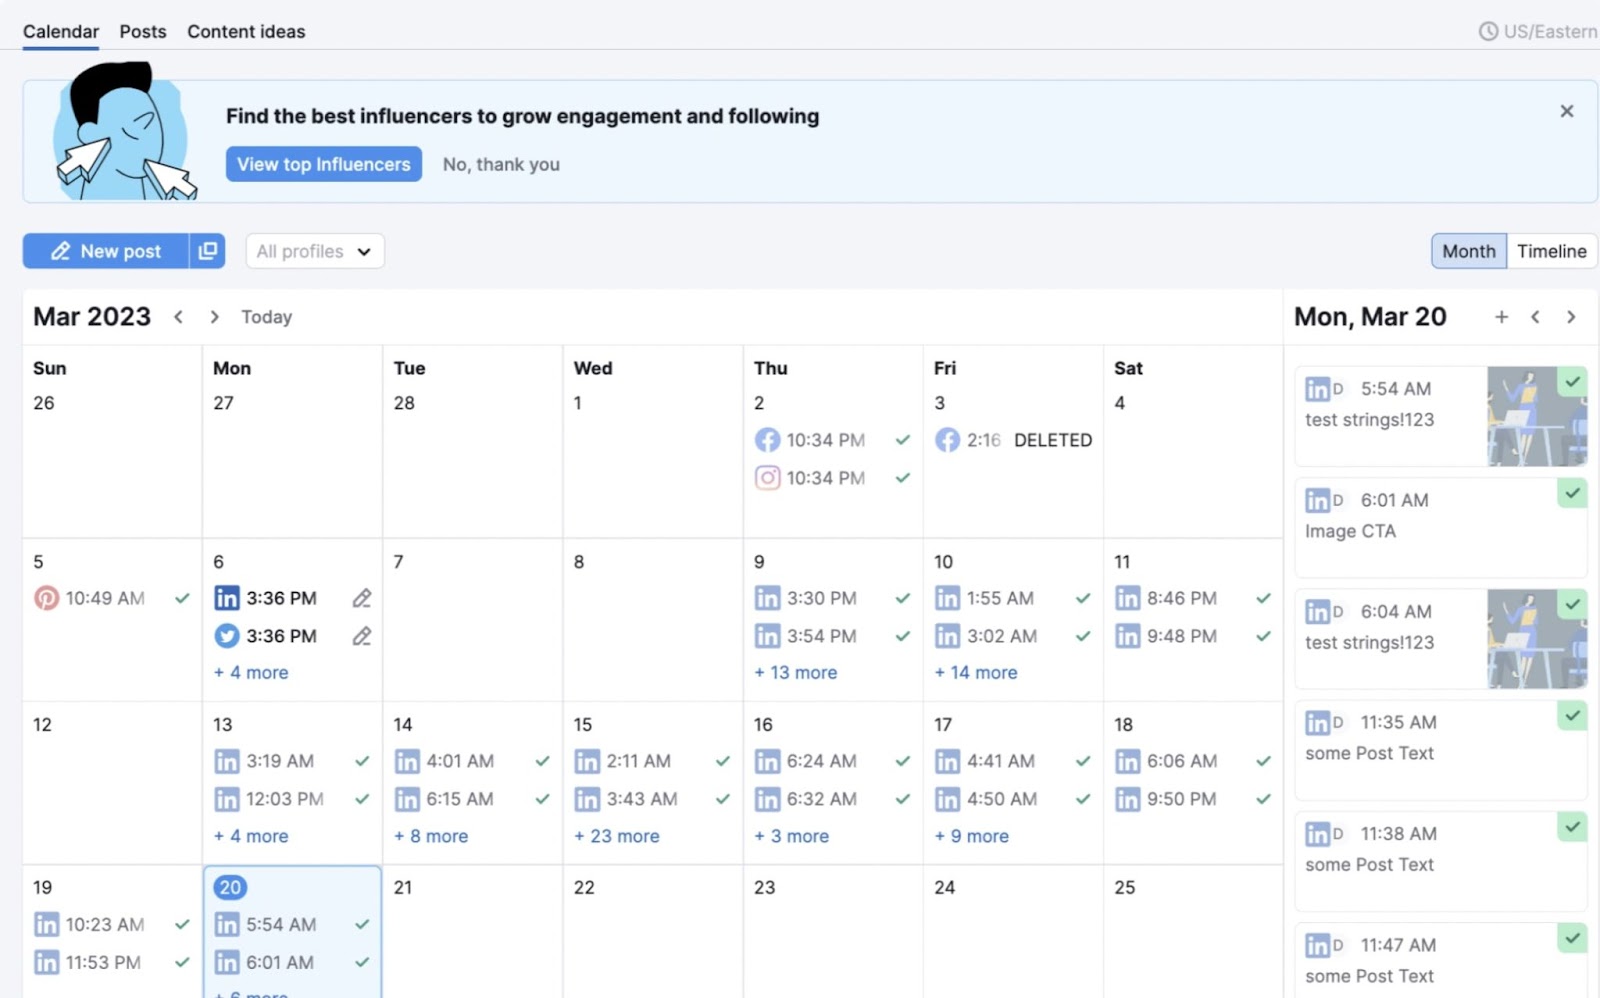Toggle the checkmark on the Image CTA post
This screenshot has width=1600, height=998.
click(1572, 493)
